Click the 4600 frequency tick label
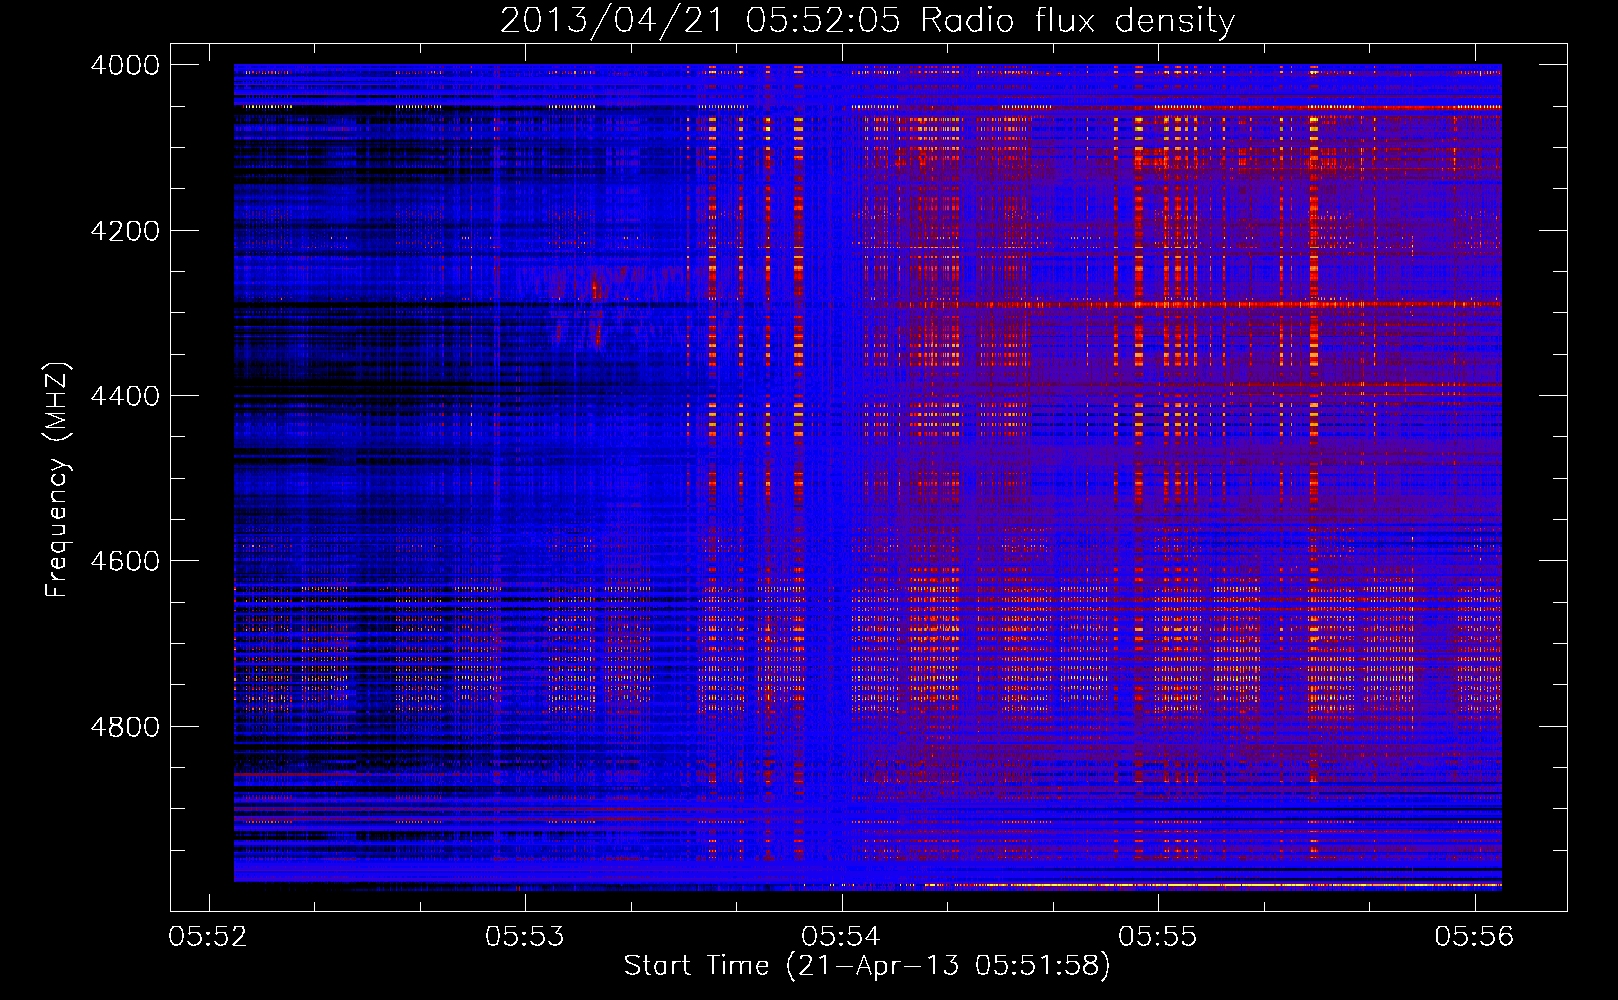The image size is (1618, 1000). (125, 561)
